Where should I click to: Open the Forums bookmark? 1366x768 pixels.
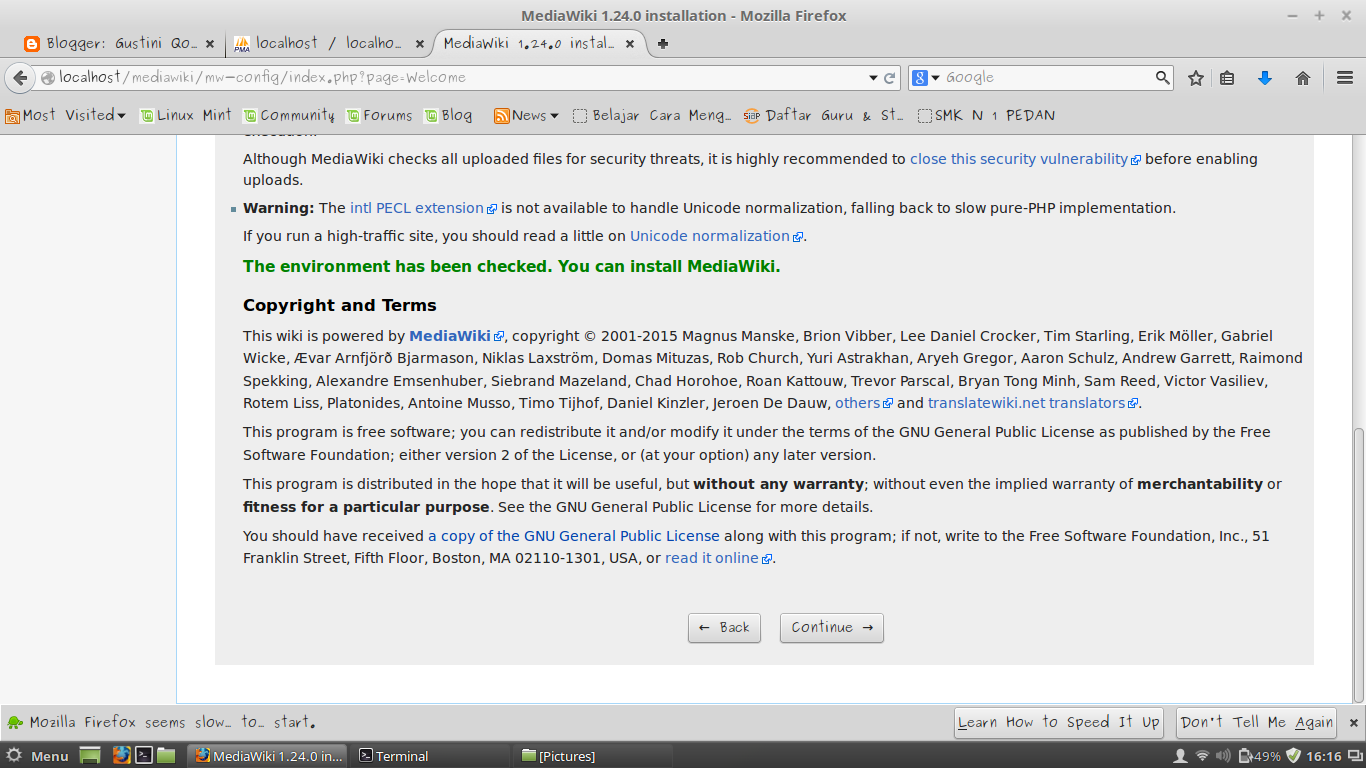click(379, 115)
